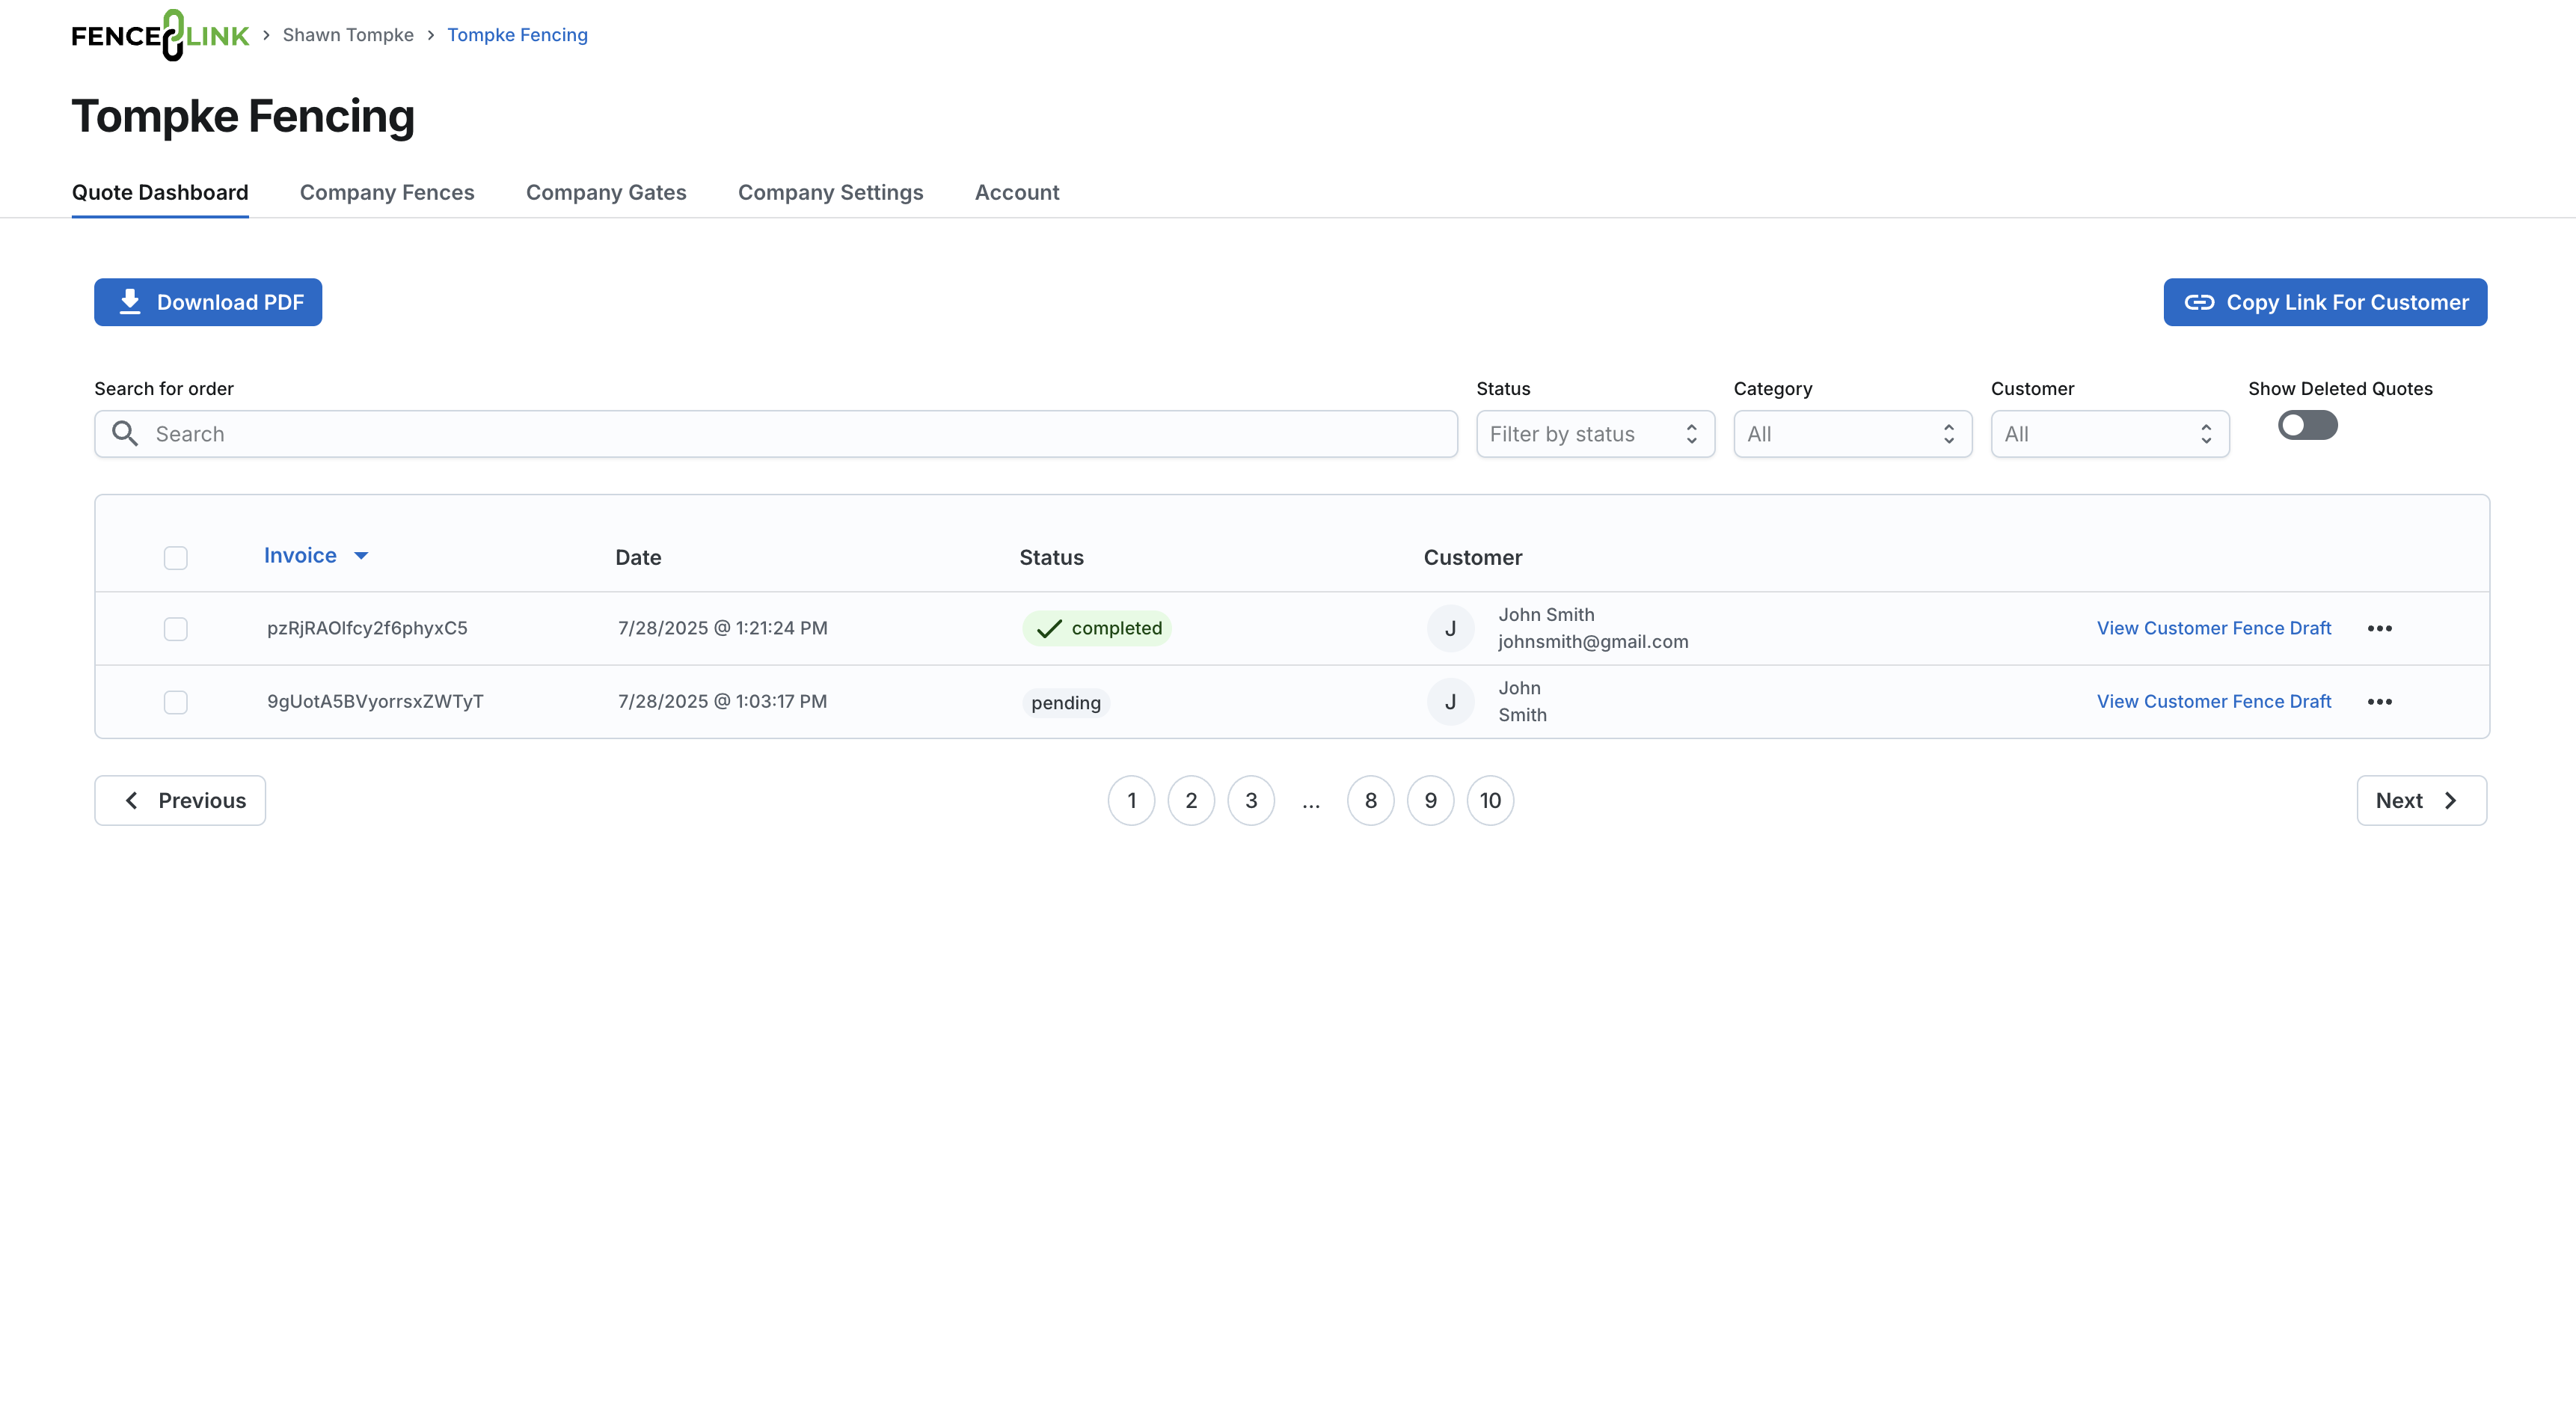Image resolution: width=2576 pixels, height=1411 pixels.
Task: Click the FenceLink logo
Action: click(x=160, y=35)
